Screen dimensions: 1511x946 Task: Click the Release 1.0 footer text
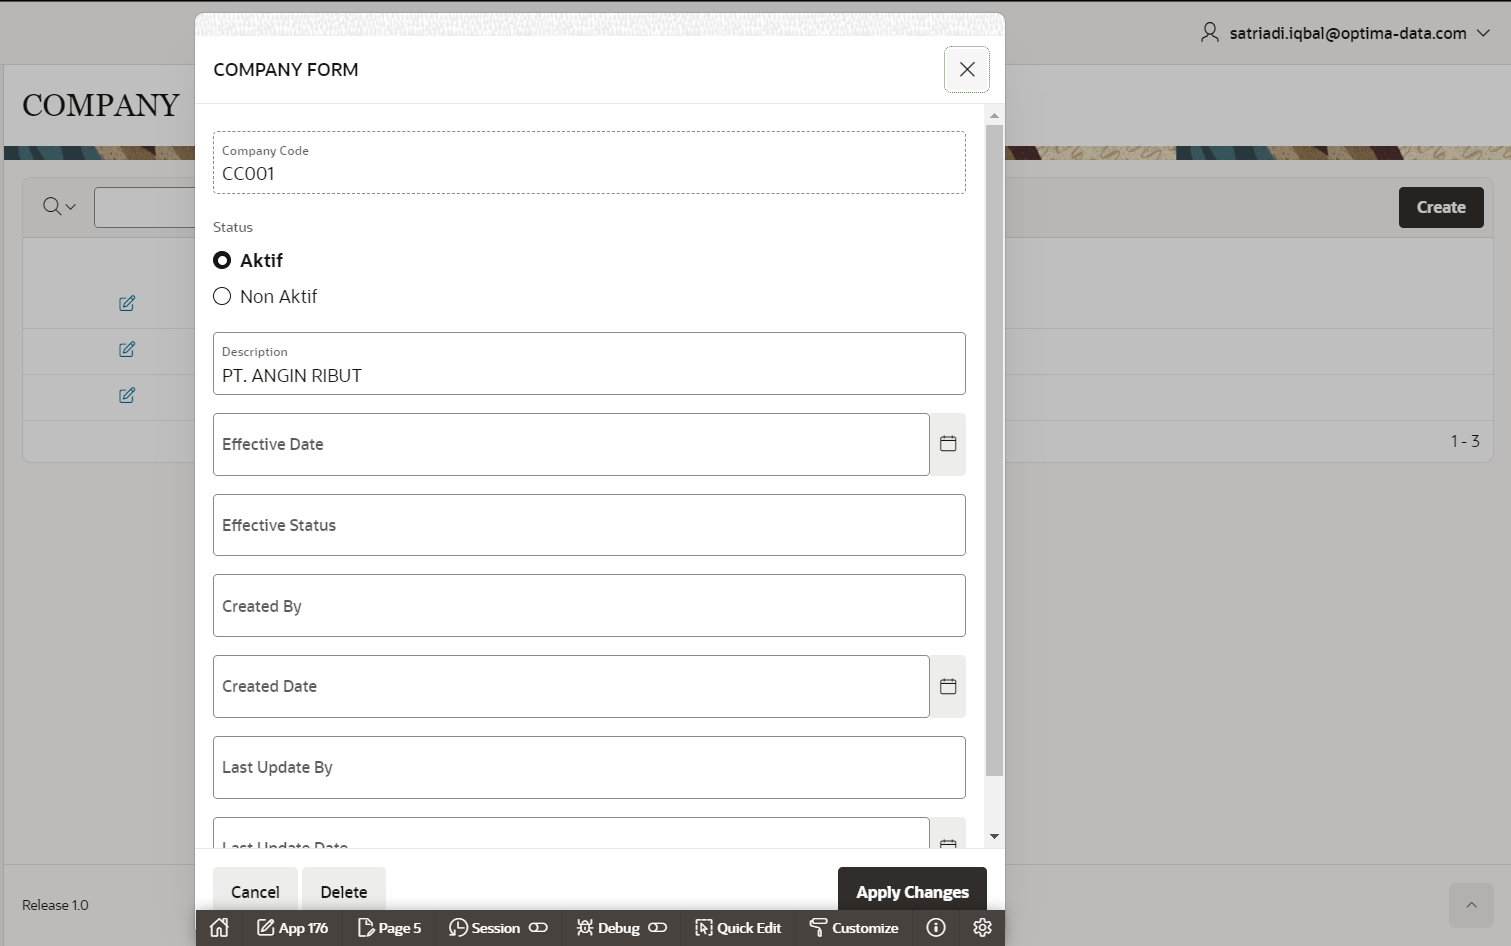coord(55,905)
